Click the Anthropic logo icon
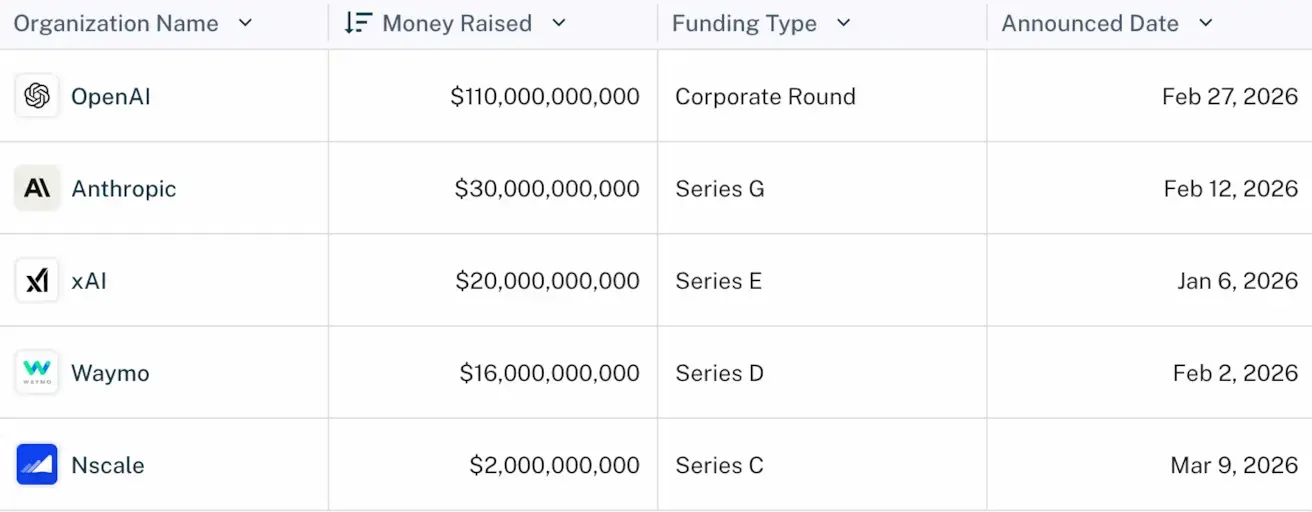This screenshot has height=512, width=1312. pos(37,188)
